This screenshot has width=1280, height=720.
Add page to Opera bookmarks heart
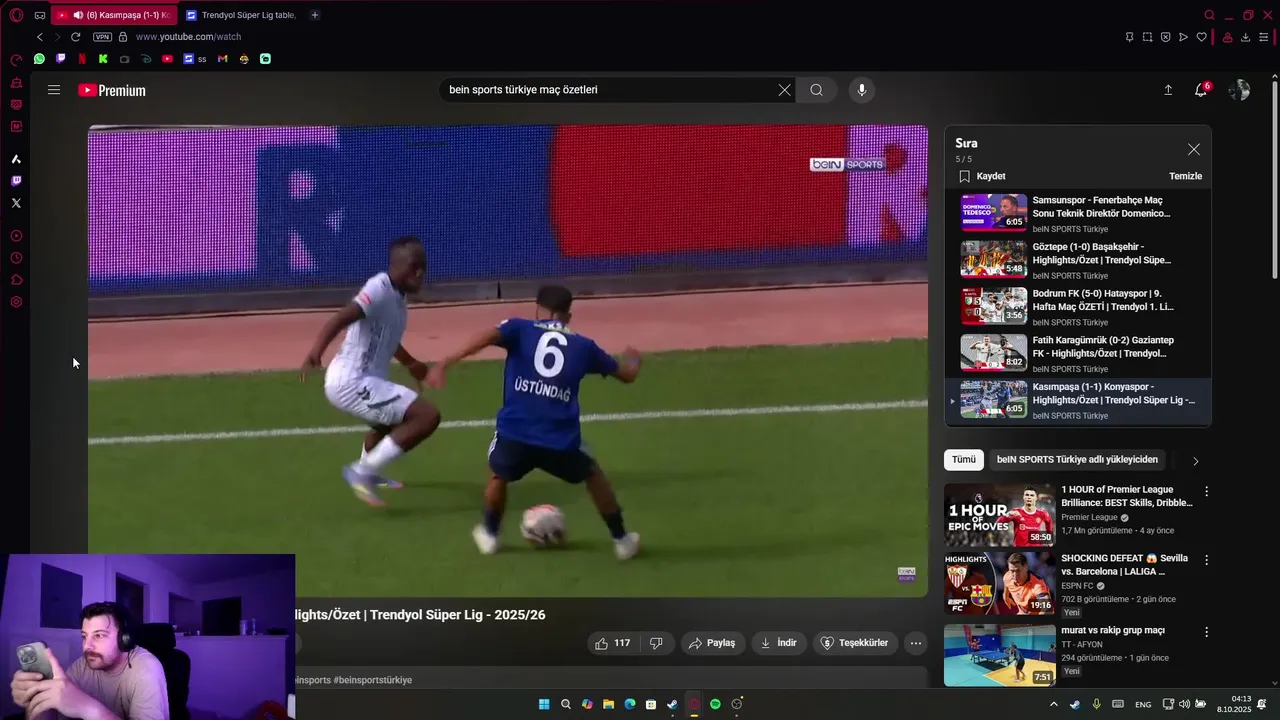1202,37
